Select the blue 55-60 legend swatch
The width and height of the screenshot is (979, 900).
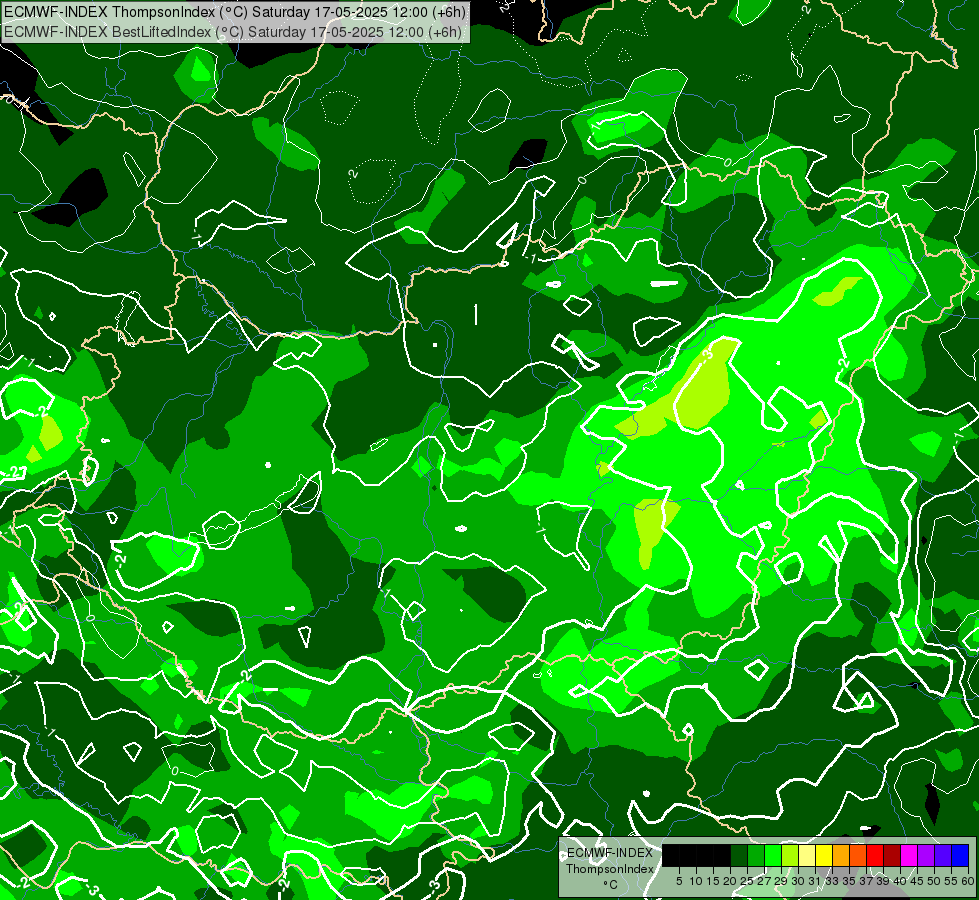tap(960, 855)
